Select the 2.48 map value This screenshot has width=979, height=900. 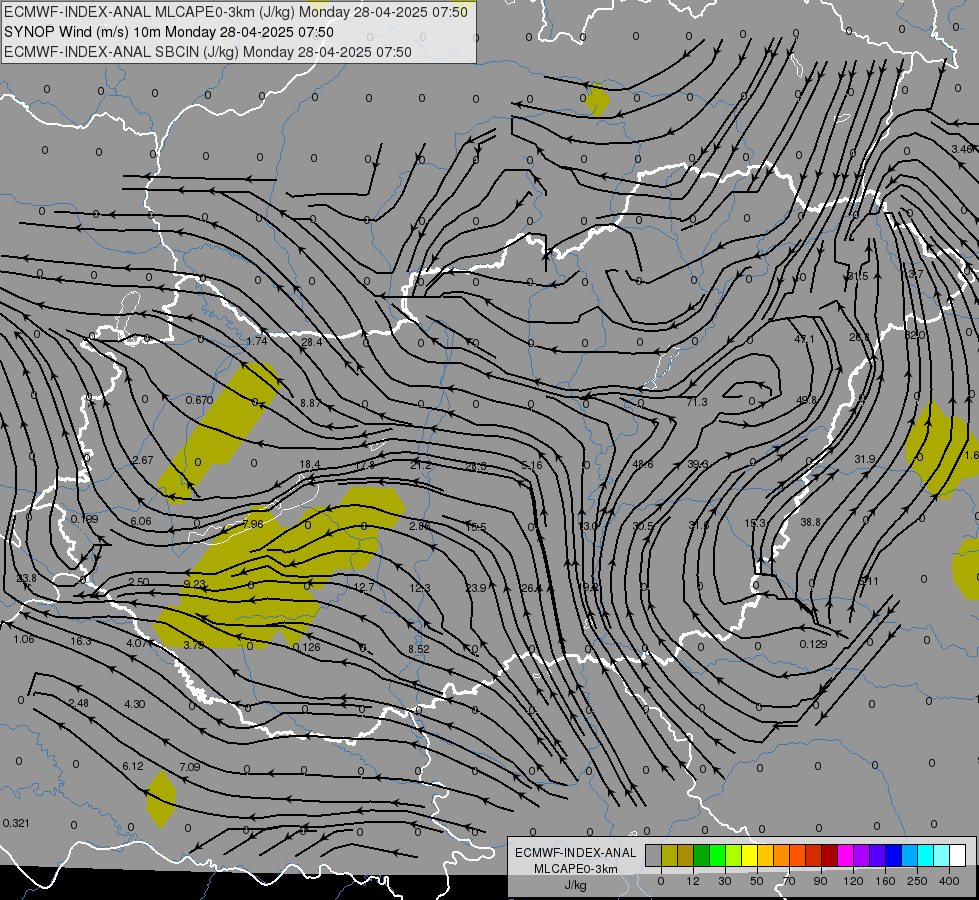(79, 703)
